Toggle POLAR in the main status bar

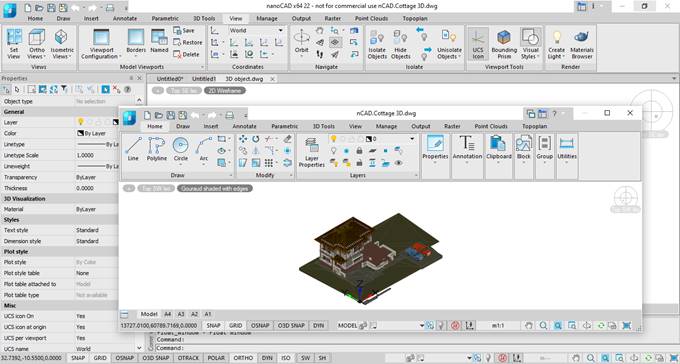216,358
